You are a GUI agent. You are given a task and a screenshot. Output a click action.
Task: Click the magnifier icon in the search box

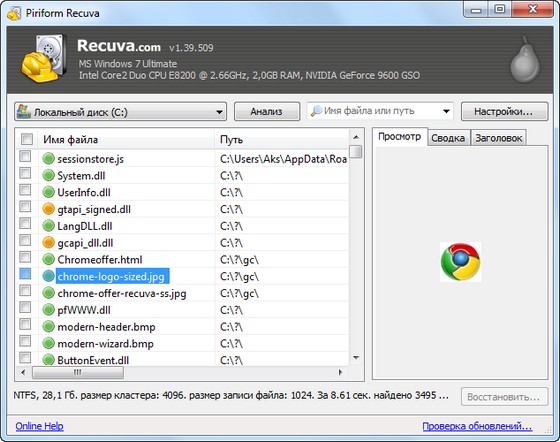click(x=316, y=111)
